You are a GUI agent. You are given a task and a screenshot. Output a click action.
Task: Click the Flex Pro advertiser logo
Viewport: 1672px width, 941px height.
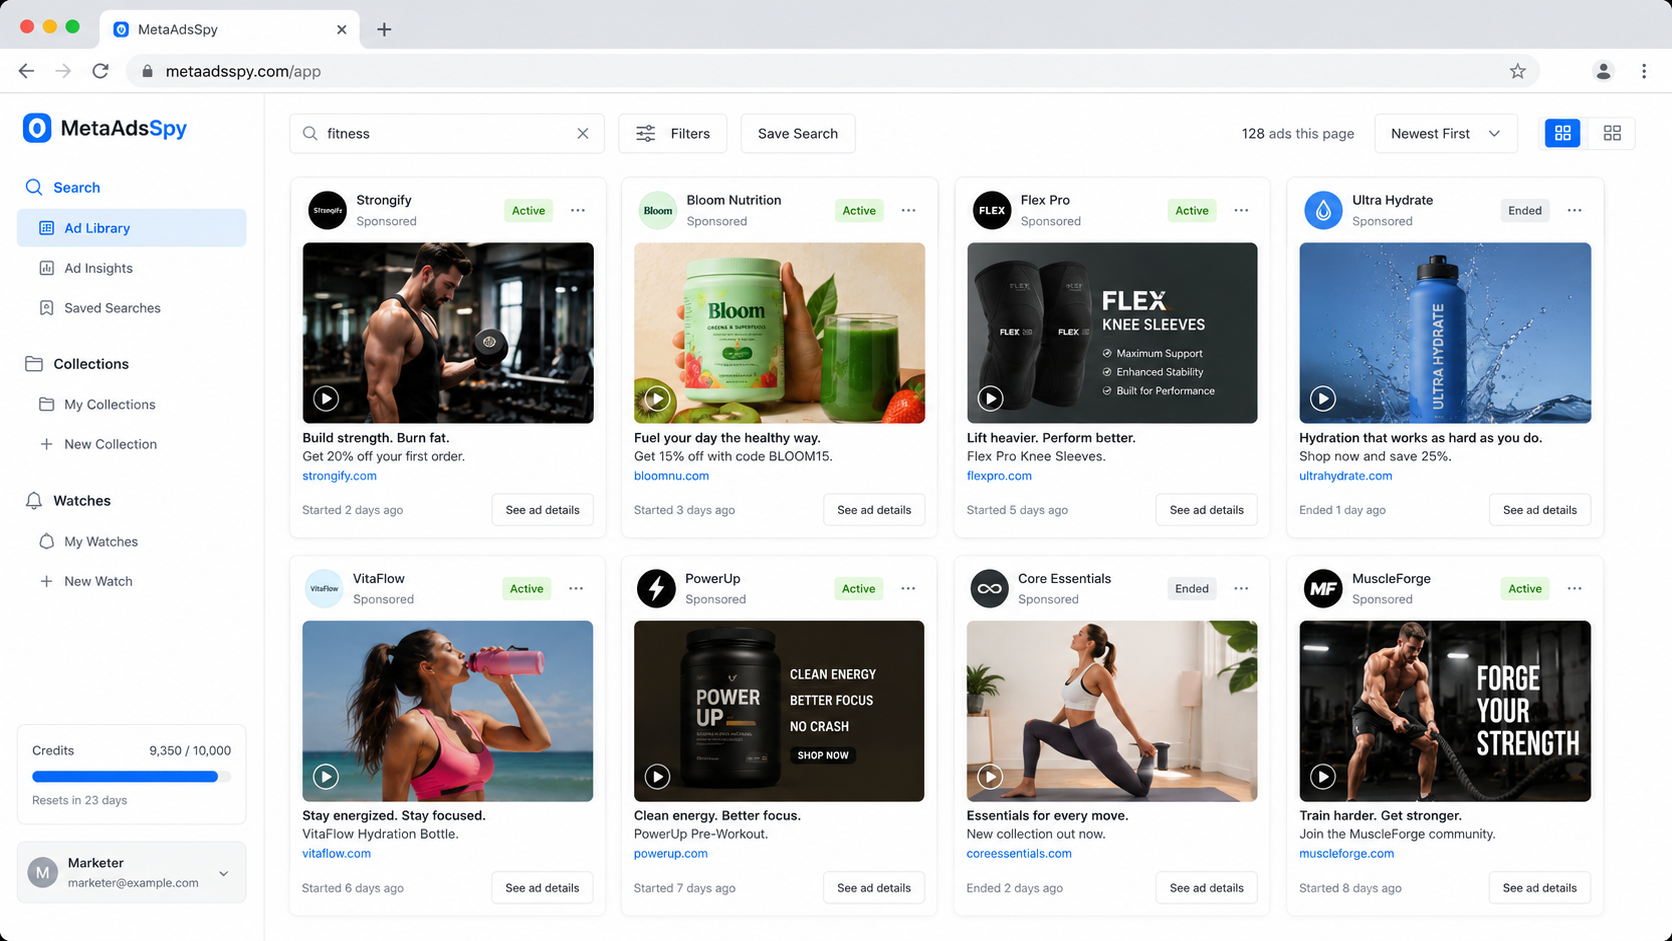(x=992, y=210)
